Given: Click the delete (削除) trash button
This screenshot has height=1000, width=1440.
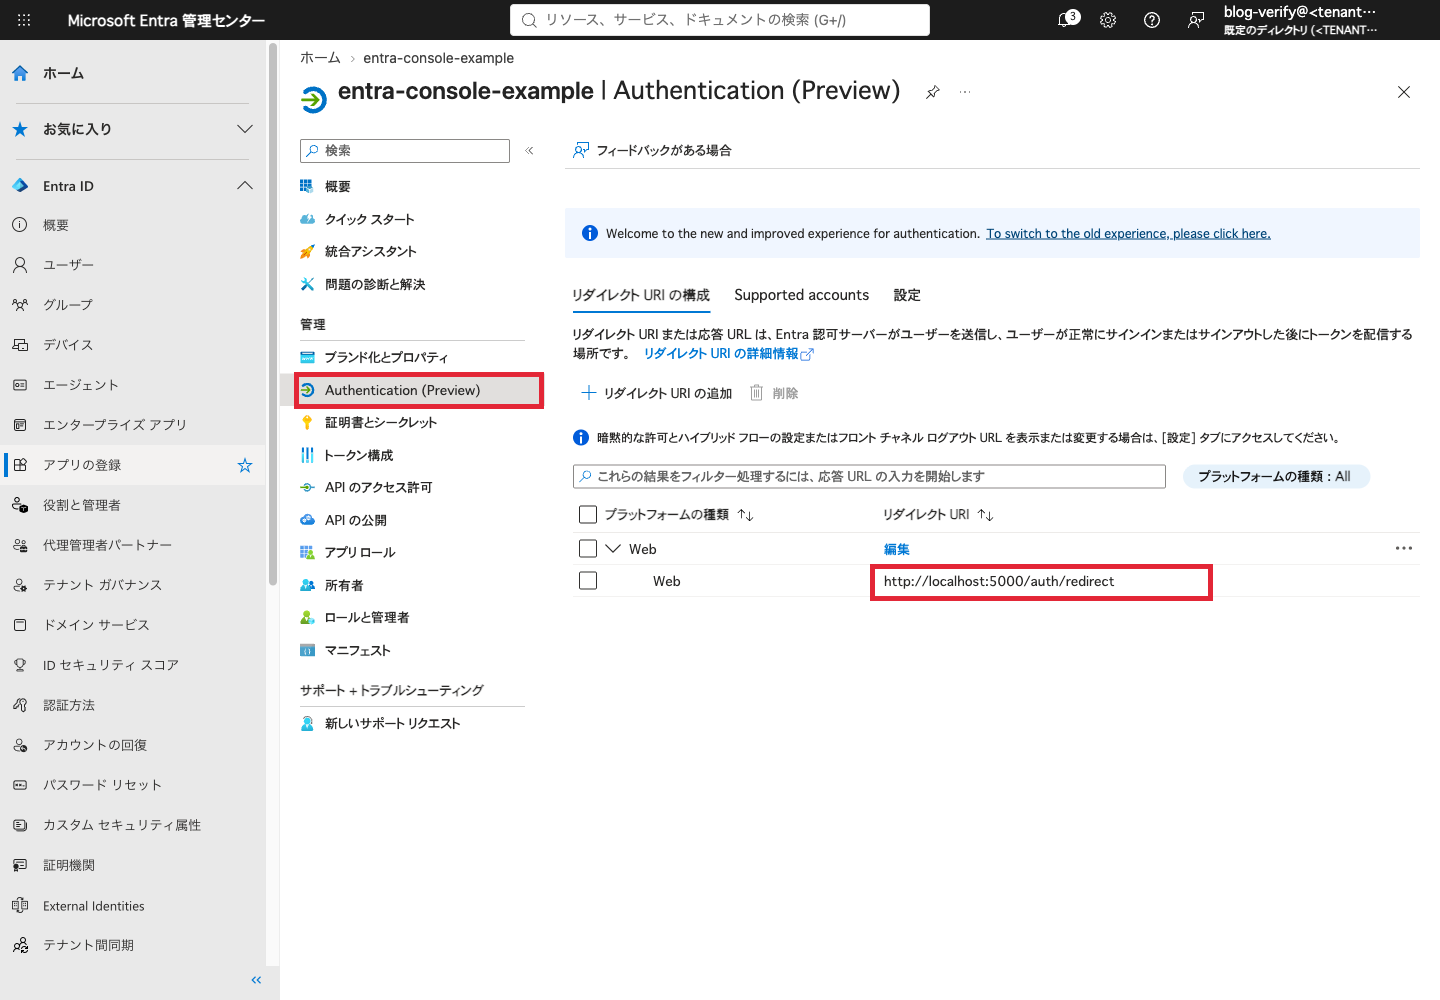Looking at the screenshot, I should (774, 393).
